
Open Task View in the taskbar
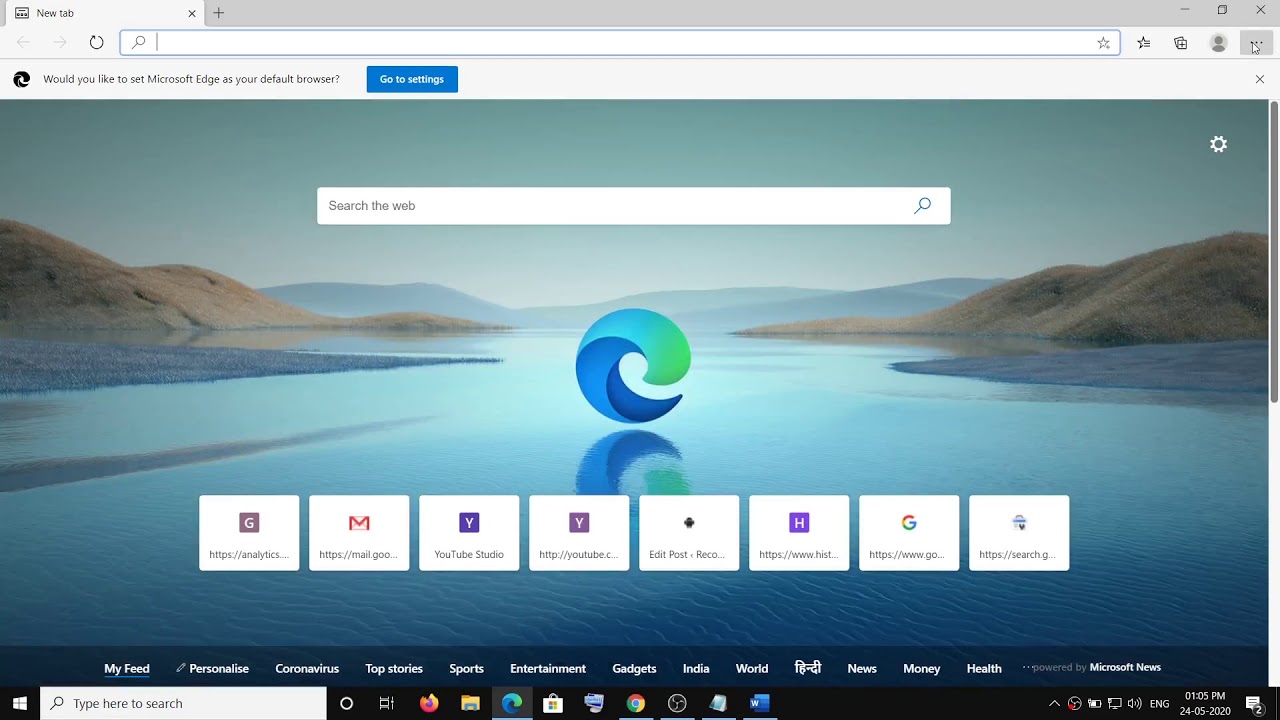click(387, 703)
